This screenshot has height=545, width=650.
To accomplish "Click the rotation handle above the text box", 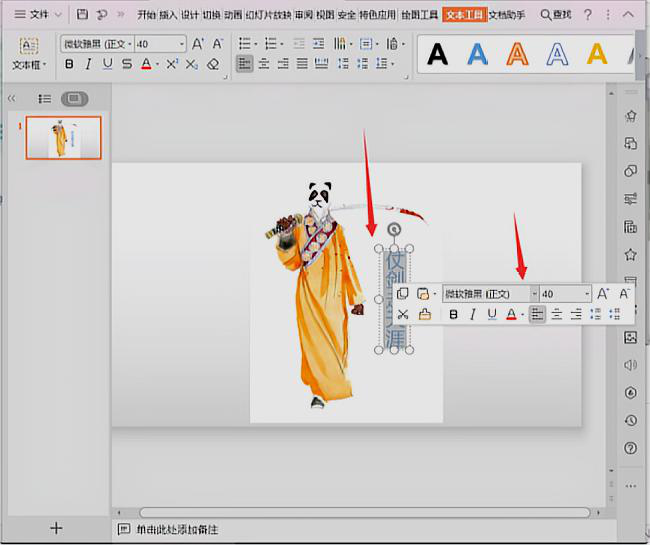I will [x=394, y=229].
